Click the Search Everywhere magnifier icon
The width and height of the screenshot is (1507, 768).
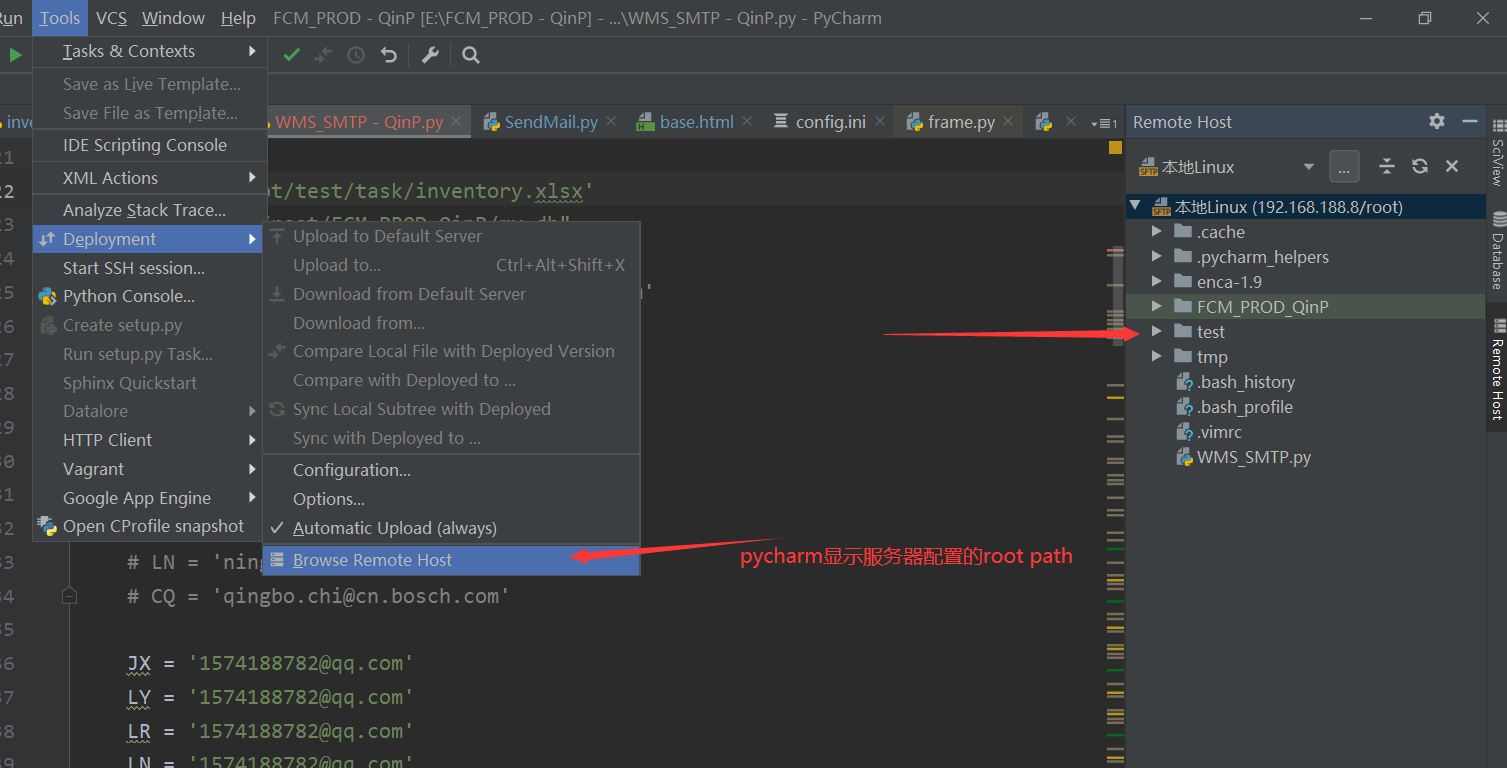pyautogui.click(x=471, y=55)
